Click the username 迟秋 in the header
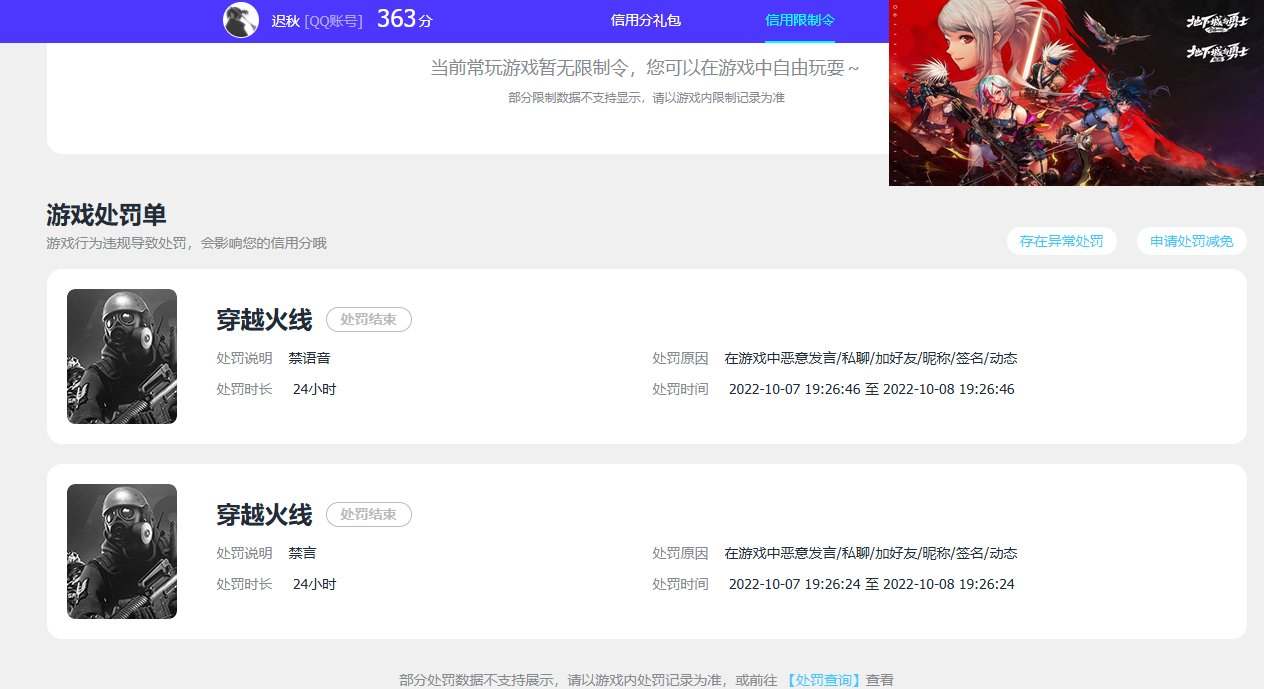This screenshot has height=689, width=1264. [x=285, y=20]
